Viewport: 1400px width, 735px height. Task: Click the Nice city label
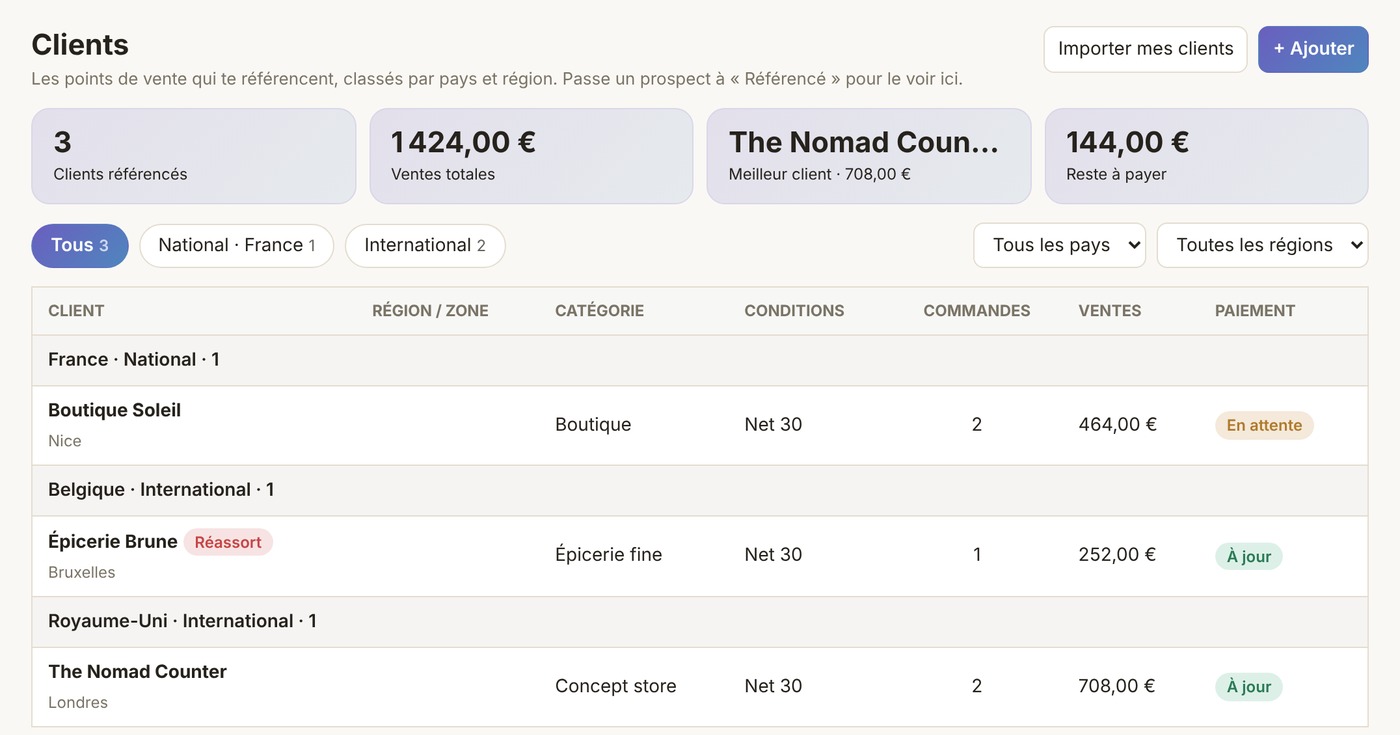(x=65, y=441)
